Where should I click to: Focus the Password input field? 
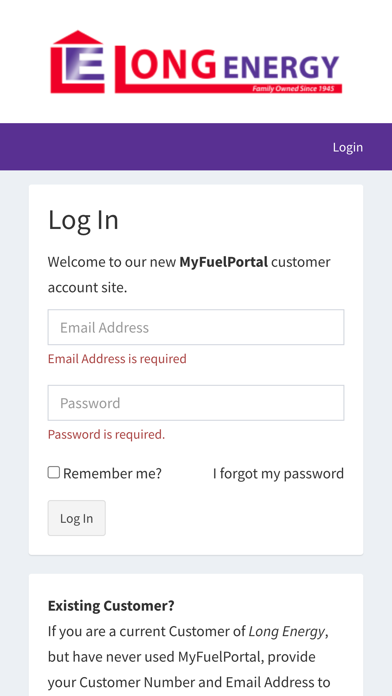pyautogui.click(x=196, y=403)
